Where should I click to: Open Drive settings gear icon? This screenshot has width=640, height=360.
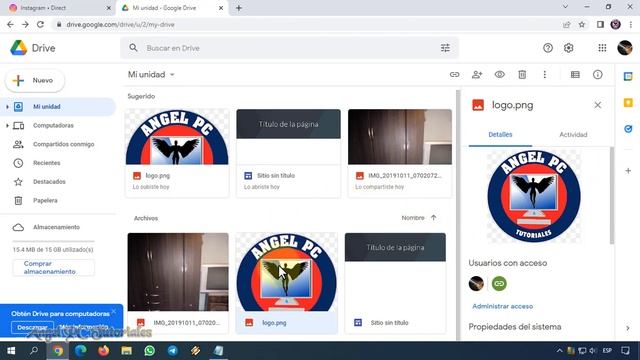click(569, 48)
